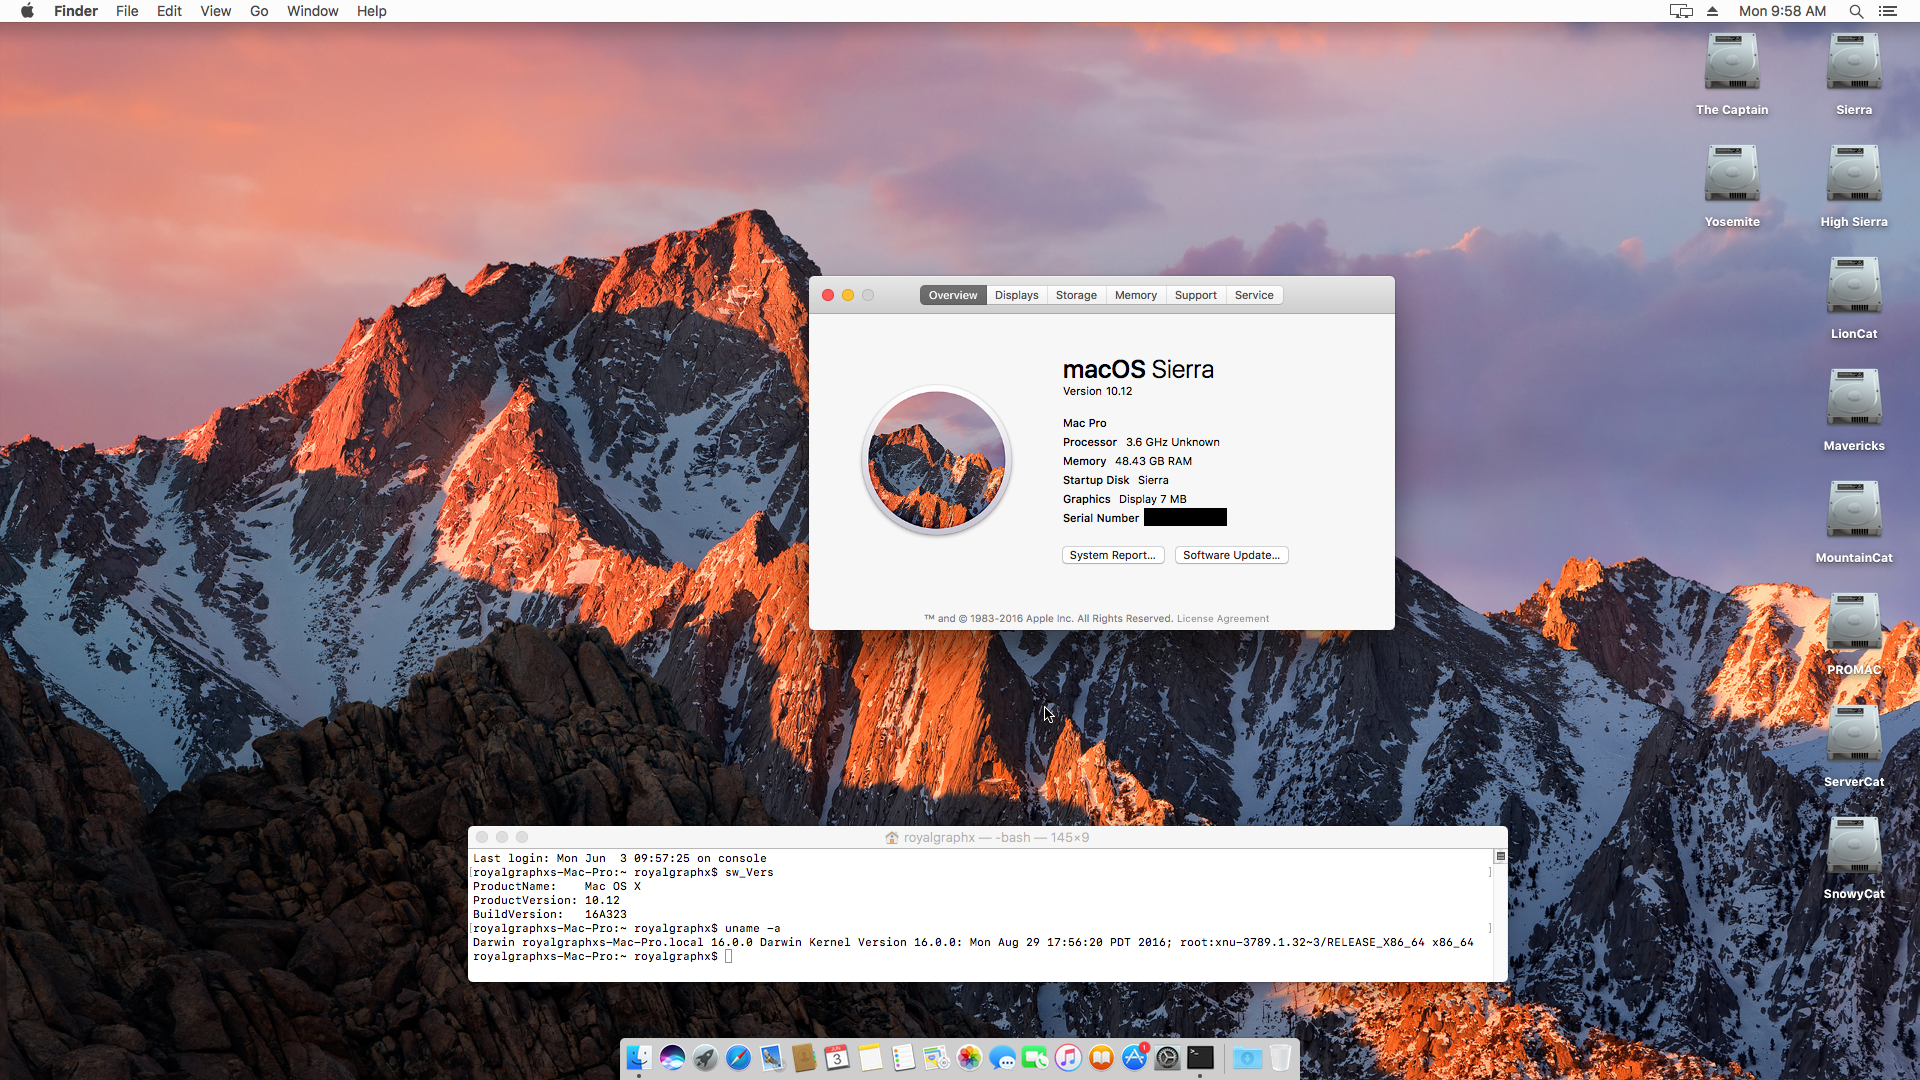Open the Finder menu in menu bar

tap(76, 11)
